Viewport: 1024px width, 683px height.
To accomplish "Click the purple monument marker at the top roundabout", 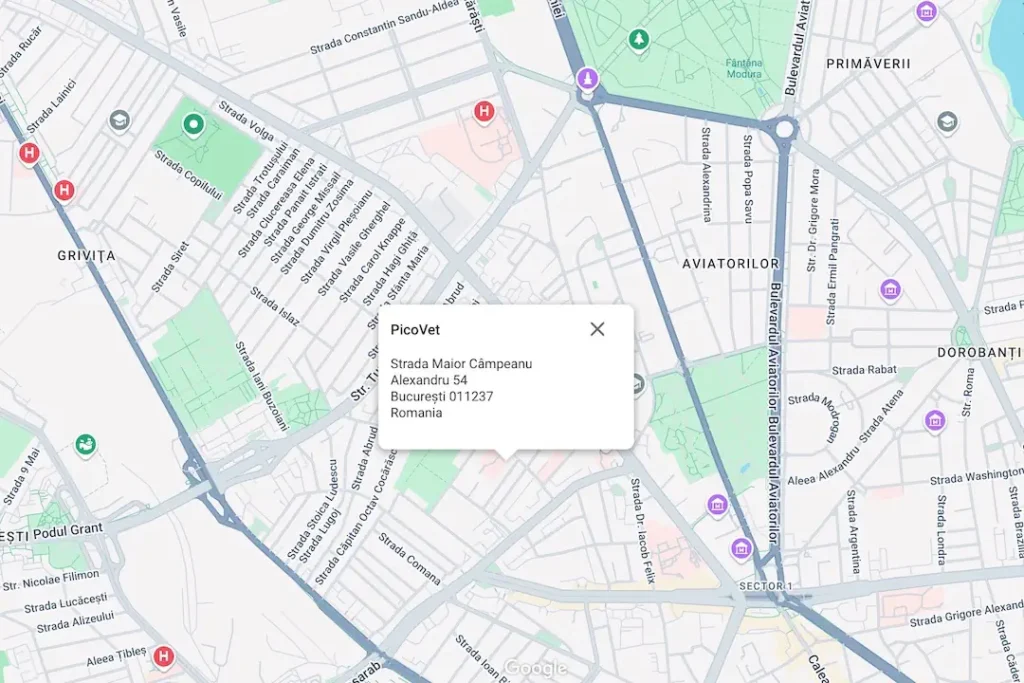I will click(590, 77).
